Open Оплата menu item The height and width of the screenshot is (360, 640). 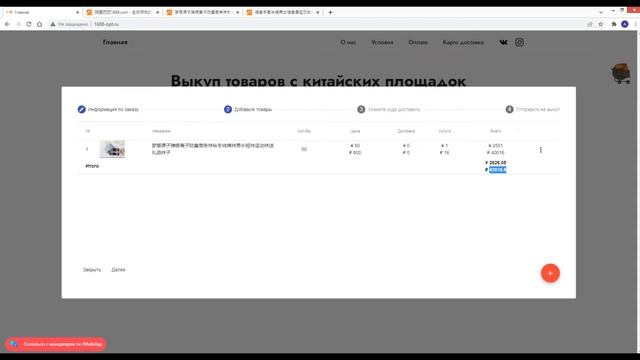418,42
